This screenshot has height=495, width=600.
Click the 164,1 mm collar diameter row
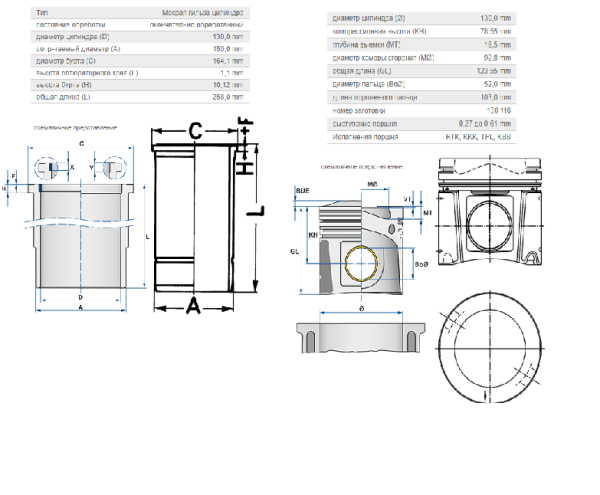pos(140,61)
